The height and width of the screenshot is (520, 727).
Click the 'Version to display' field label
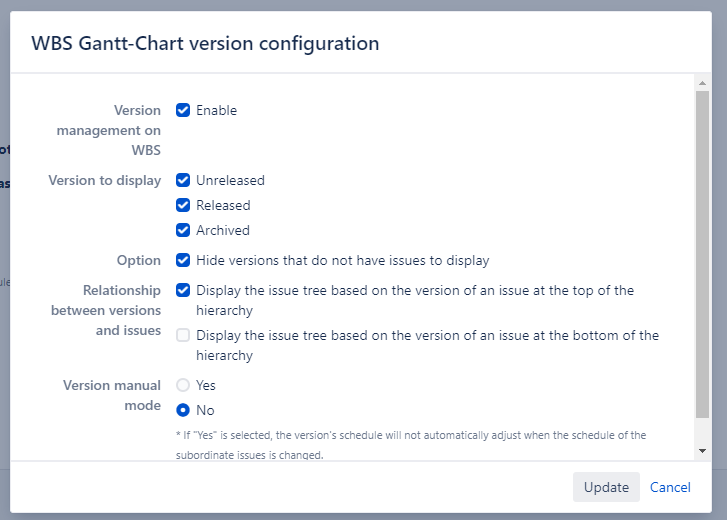105,180
